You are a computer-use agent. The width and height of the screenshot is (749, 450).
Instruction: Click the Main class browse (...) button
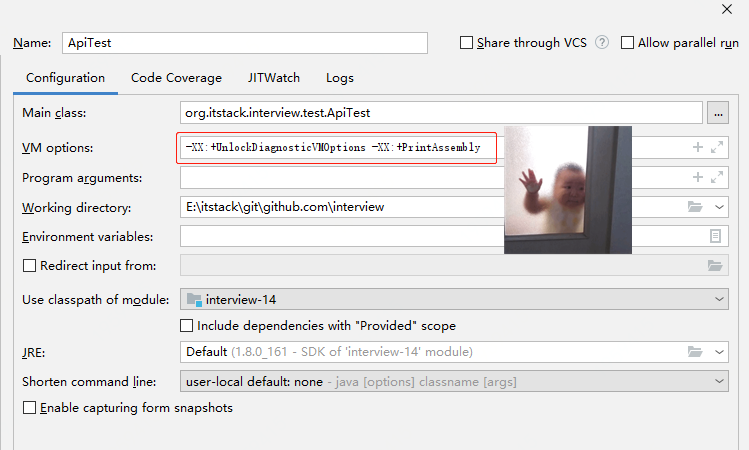click(718, 114)
